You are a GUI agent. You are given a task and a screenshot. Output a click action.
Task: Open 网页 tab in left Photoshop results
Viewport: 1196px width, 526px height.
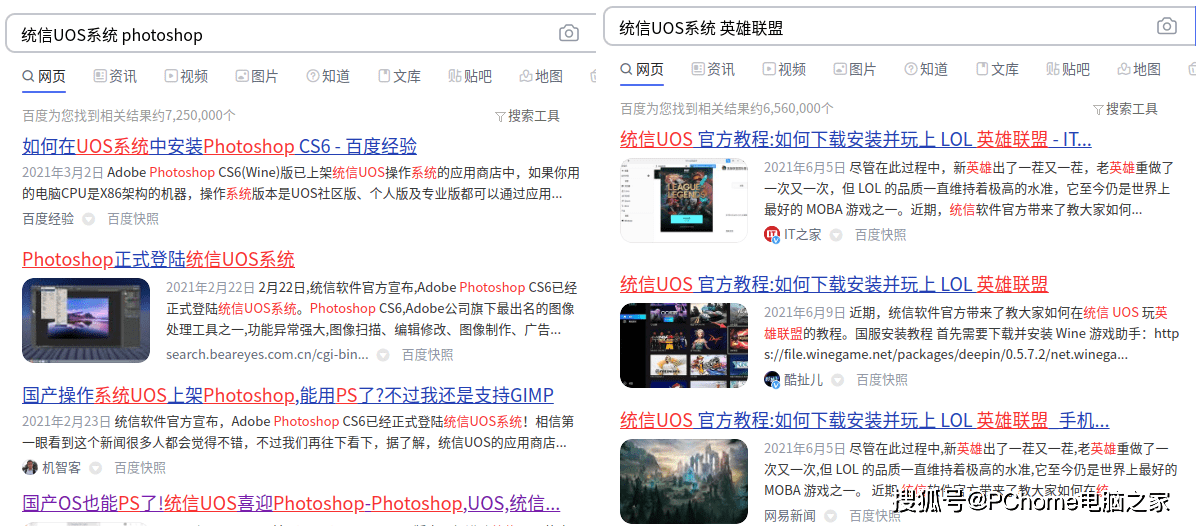(x=44, y=76)
